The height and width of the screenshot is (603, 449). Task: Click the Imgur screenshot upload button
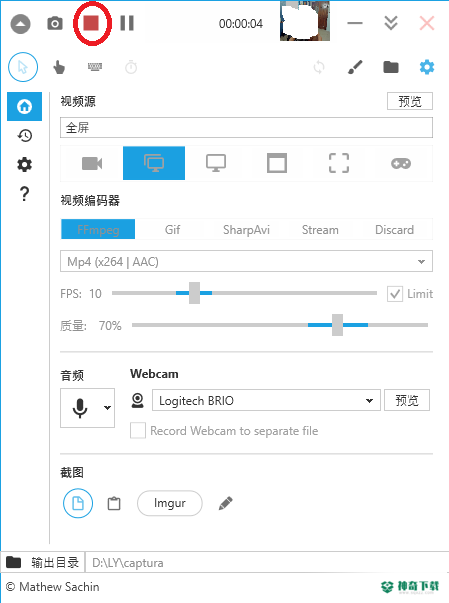click(170, 503)
